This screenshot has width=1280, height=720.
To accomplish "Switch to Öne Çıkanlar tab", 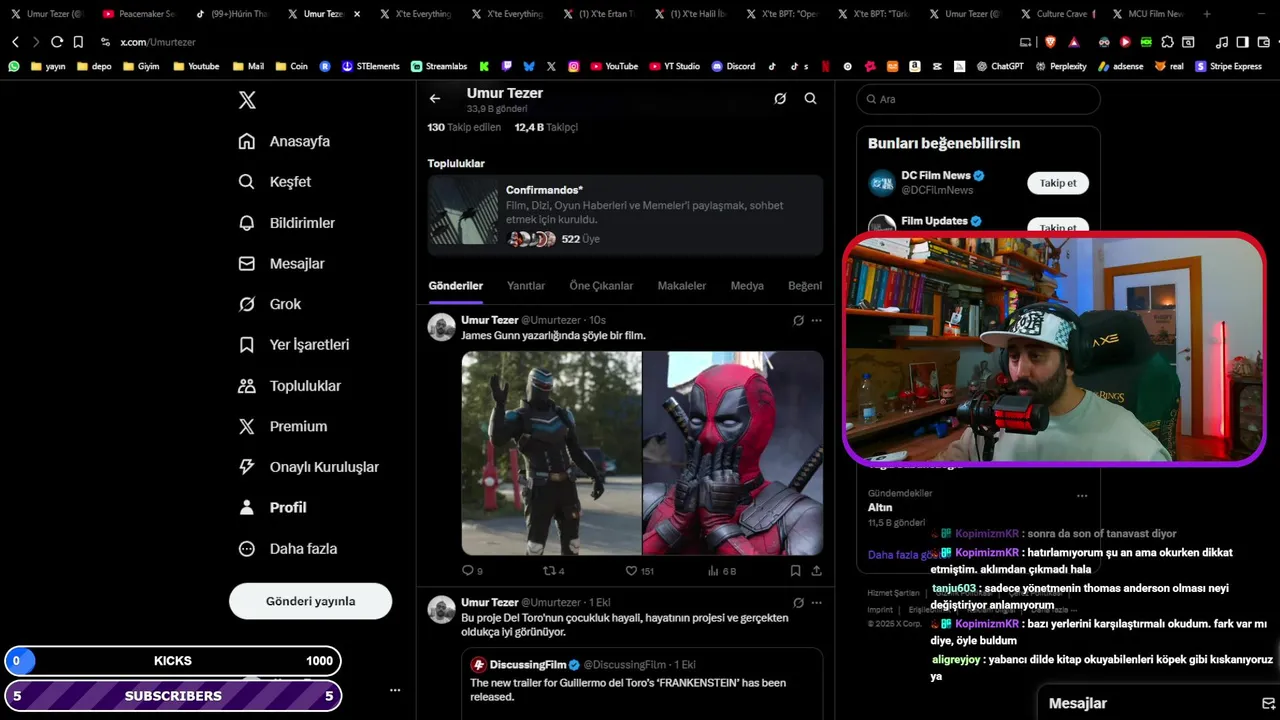I will tap(601, 286).
